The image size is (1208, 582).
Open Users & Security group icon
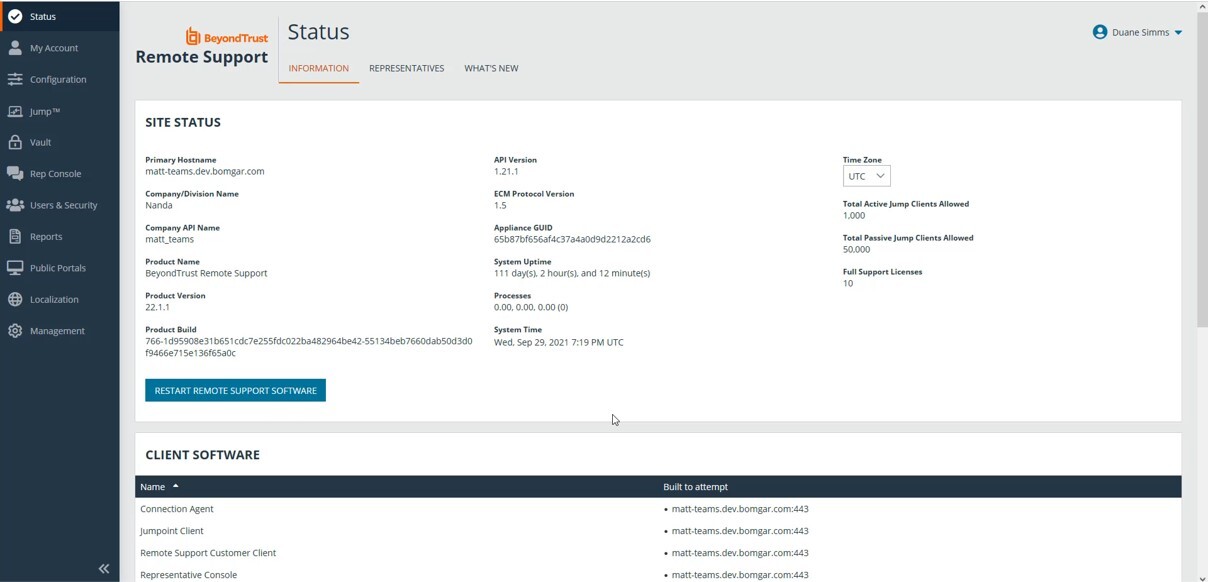coord(15,205)
